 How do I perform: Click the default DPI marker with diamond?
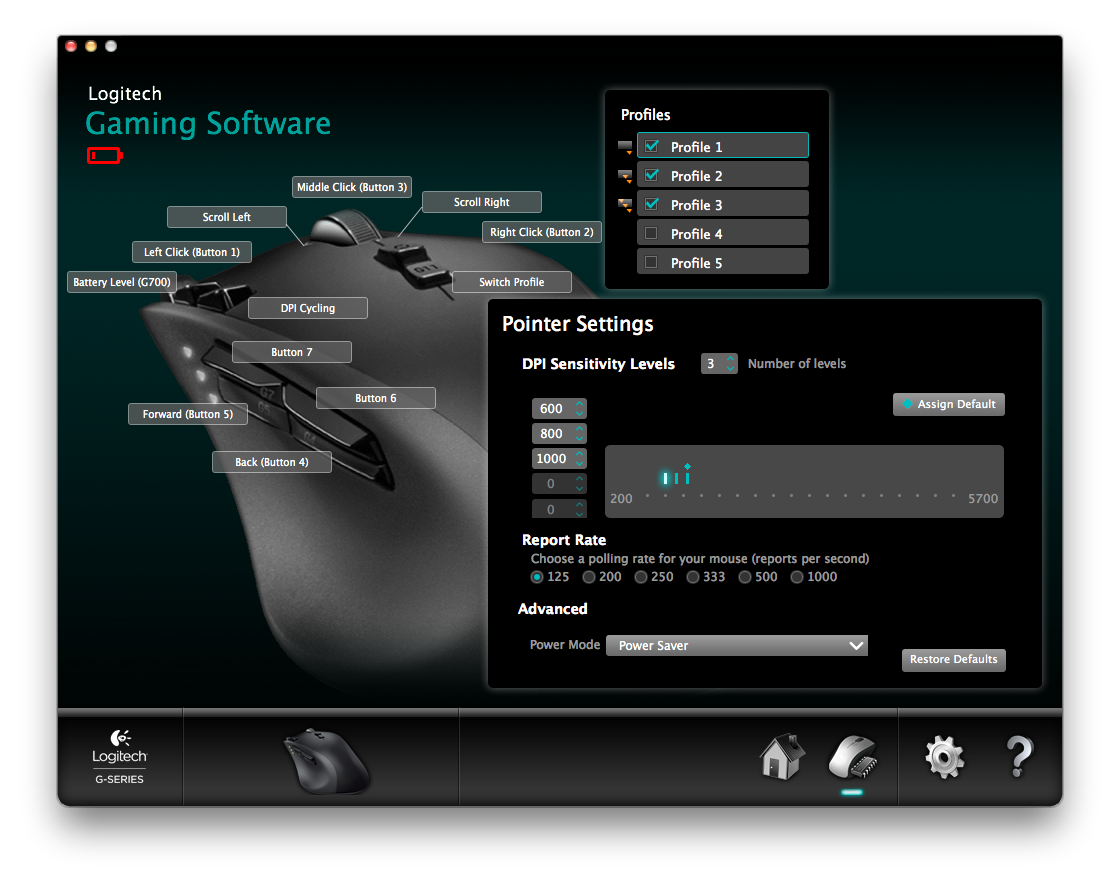click(687, 474)
